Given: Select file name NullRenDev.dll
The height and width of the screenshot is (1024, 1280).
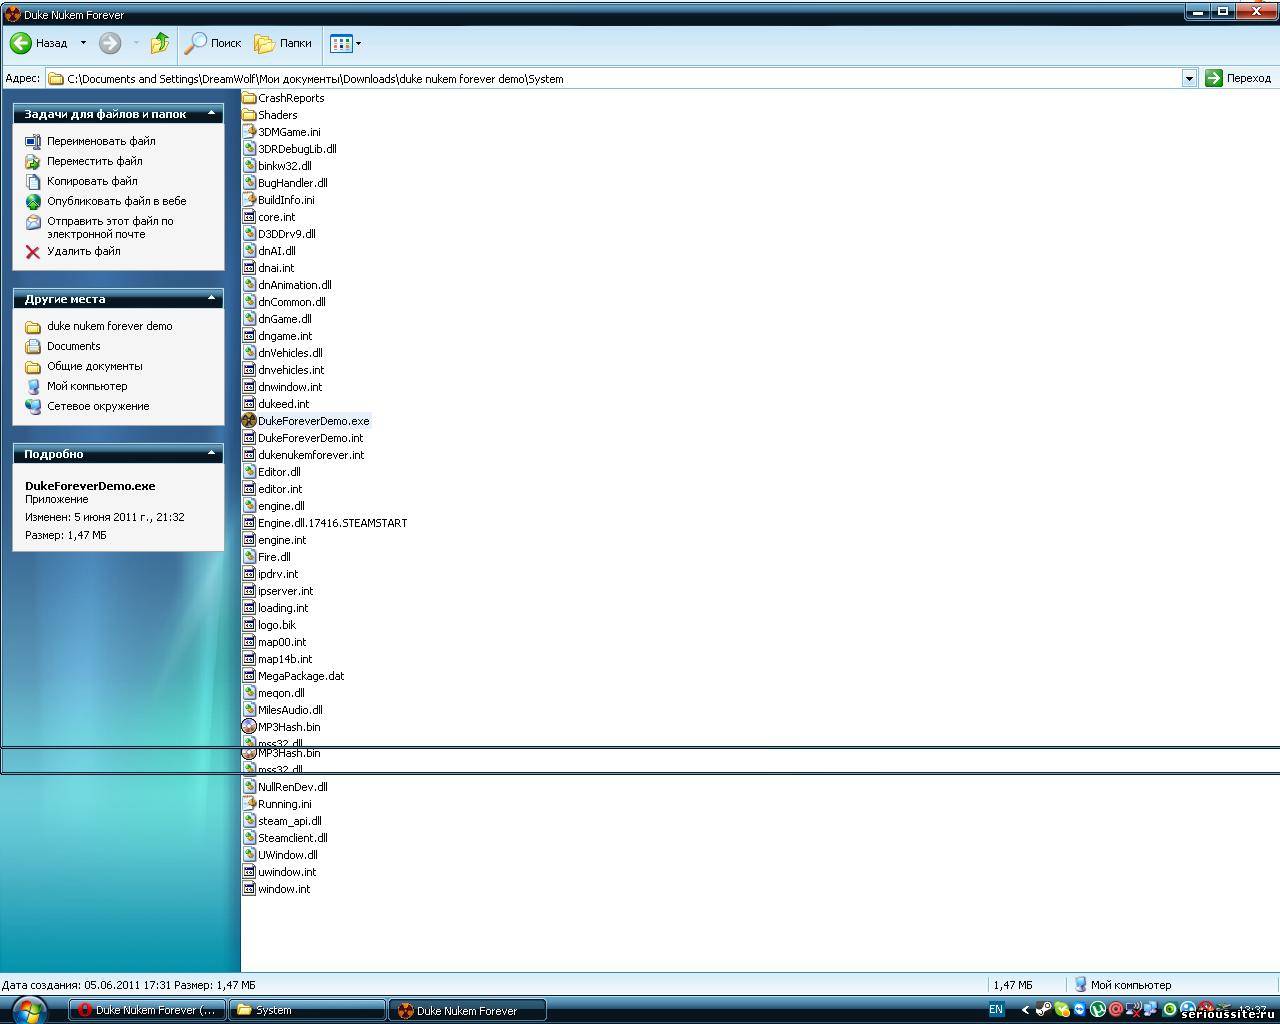Looking at the screenshot, I should (x=293, y=787).
